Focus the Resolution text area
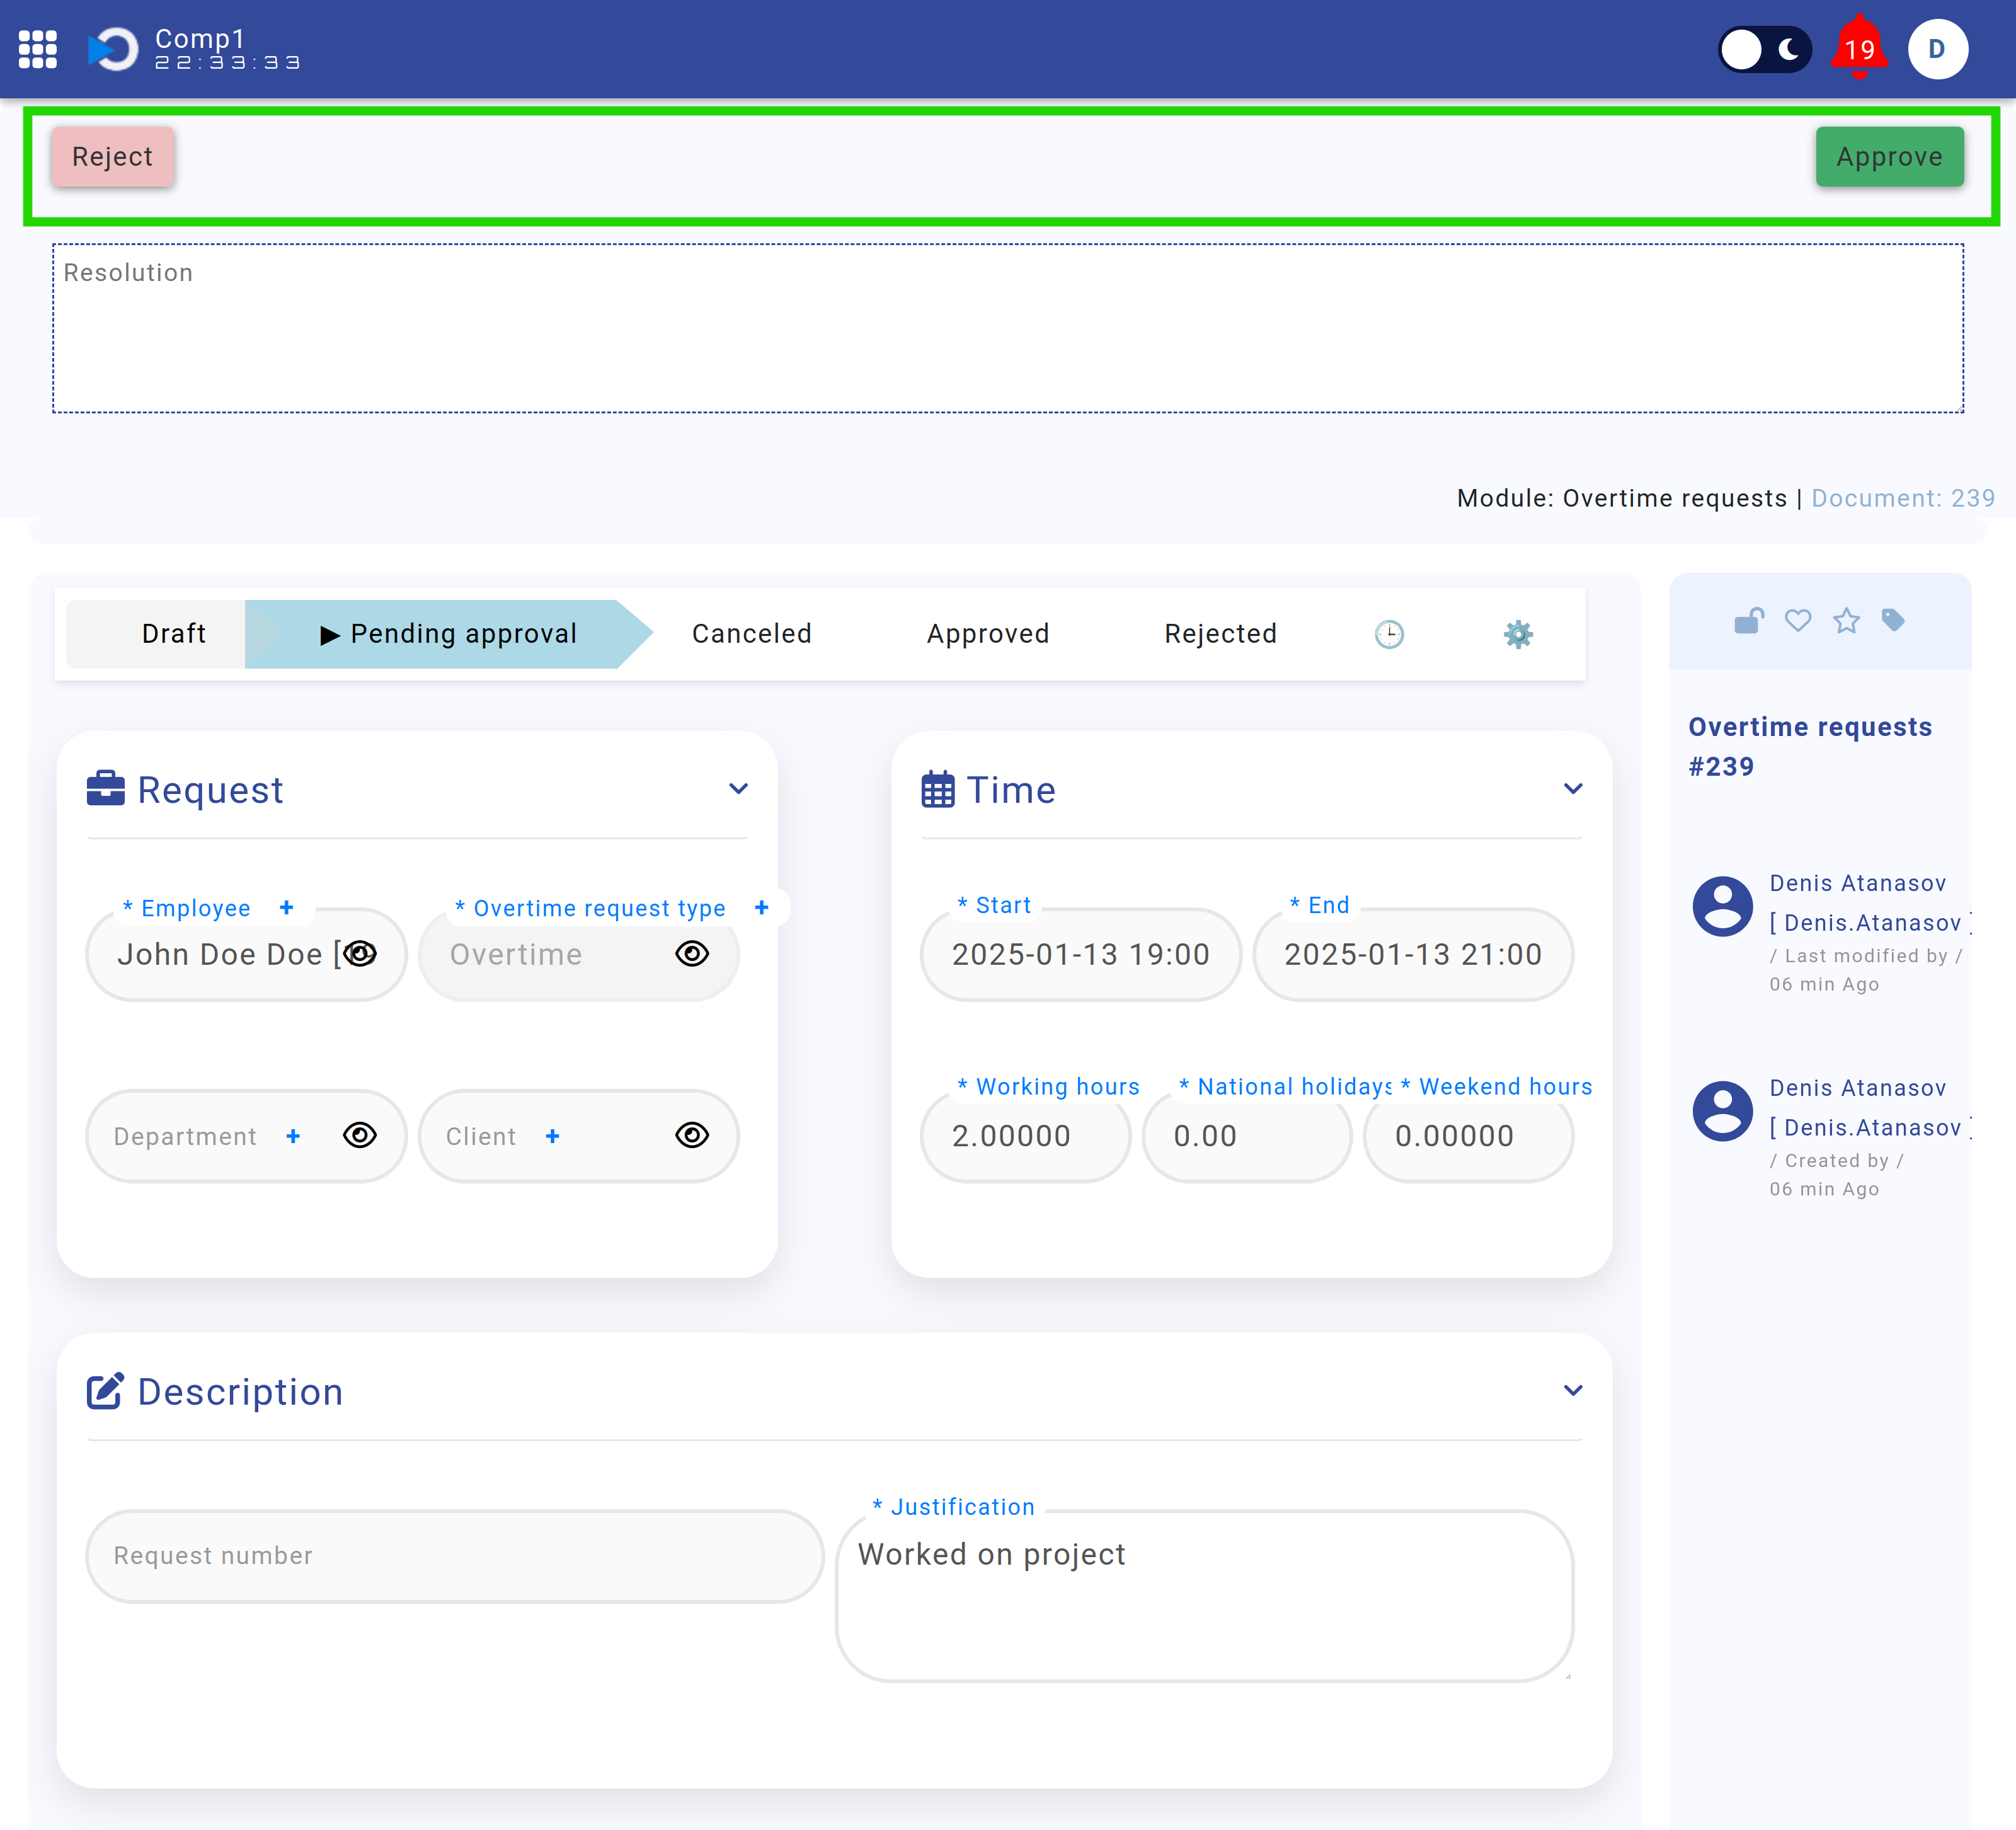Viewport: 2016px width, 1830px height. [x=1008, y=328]
